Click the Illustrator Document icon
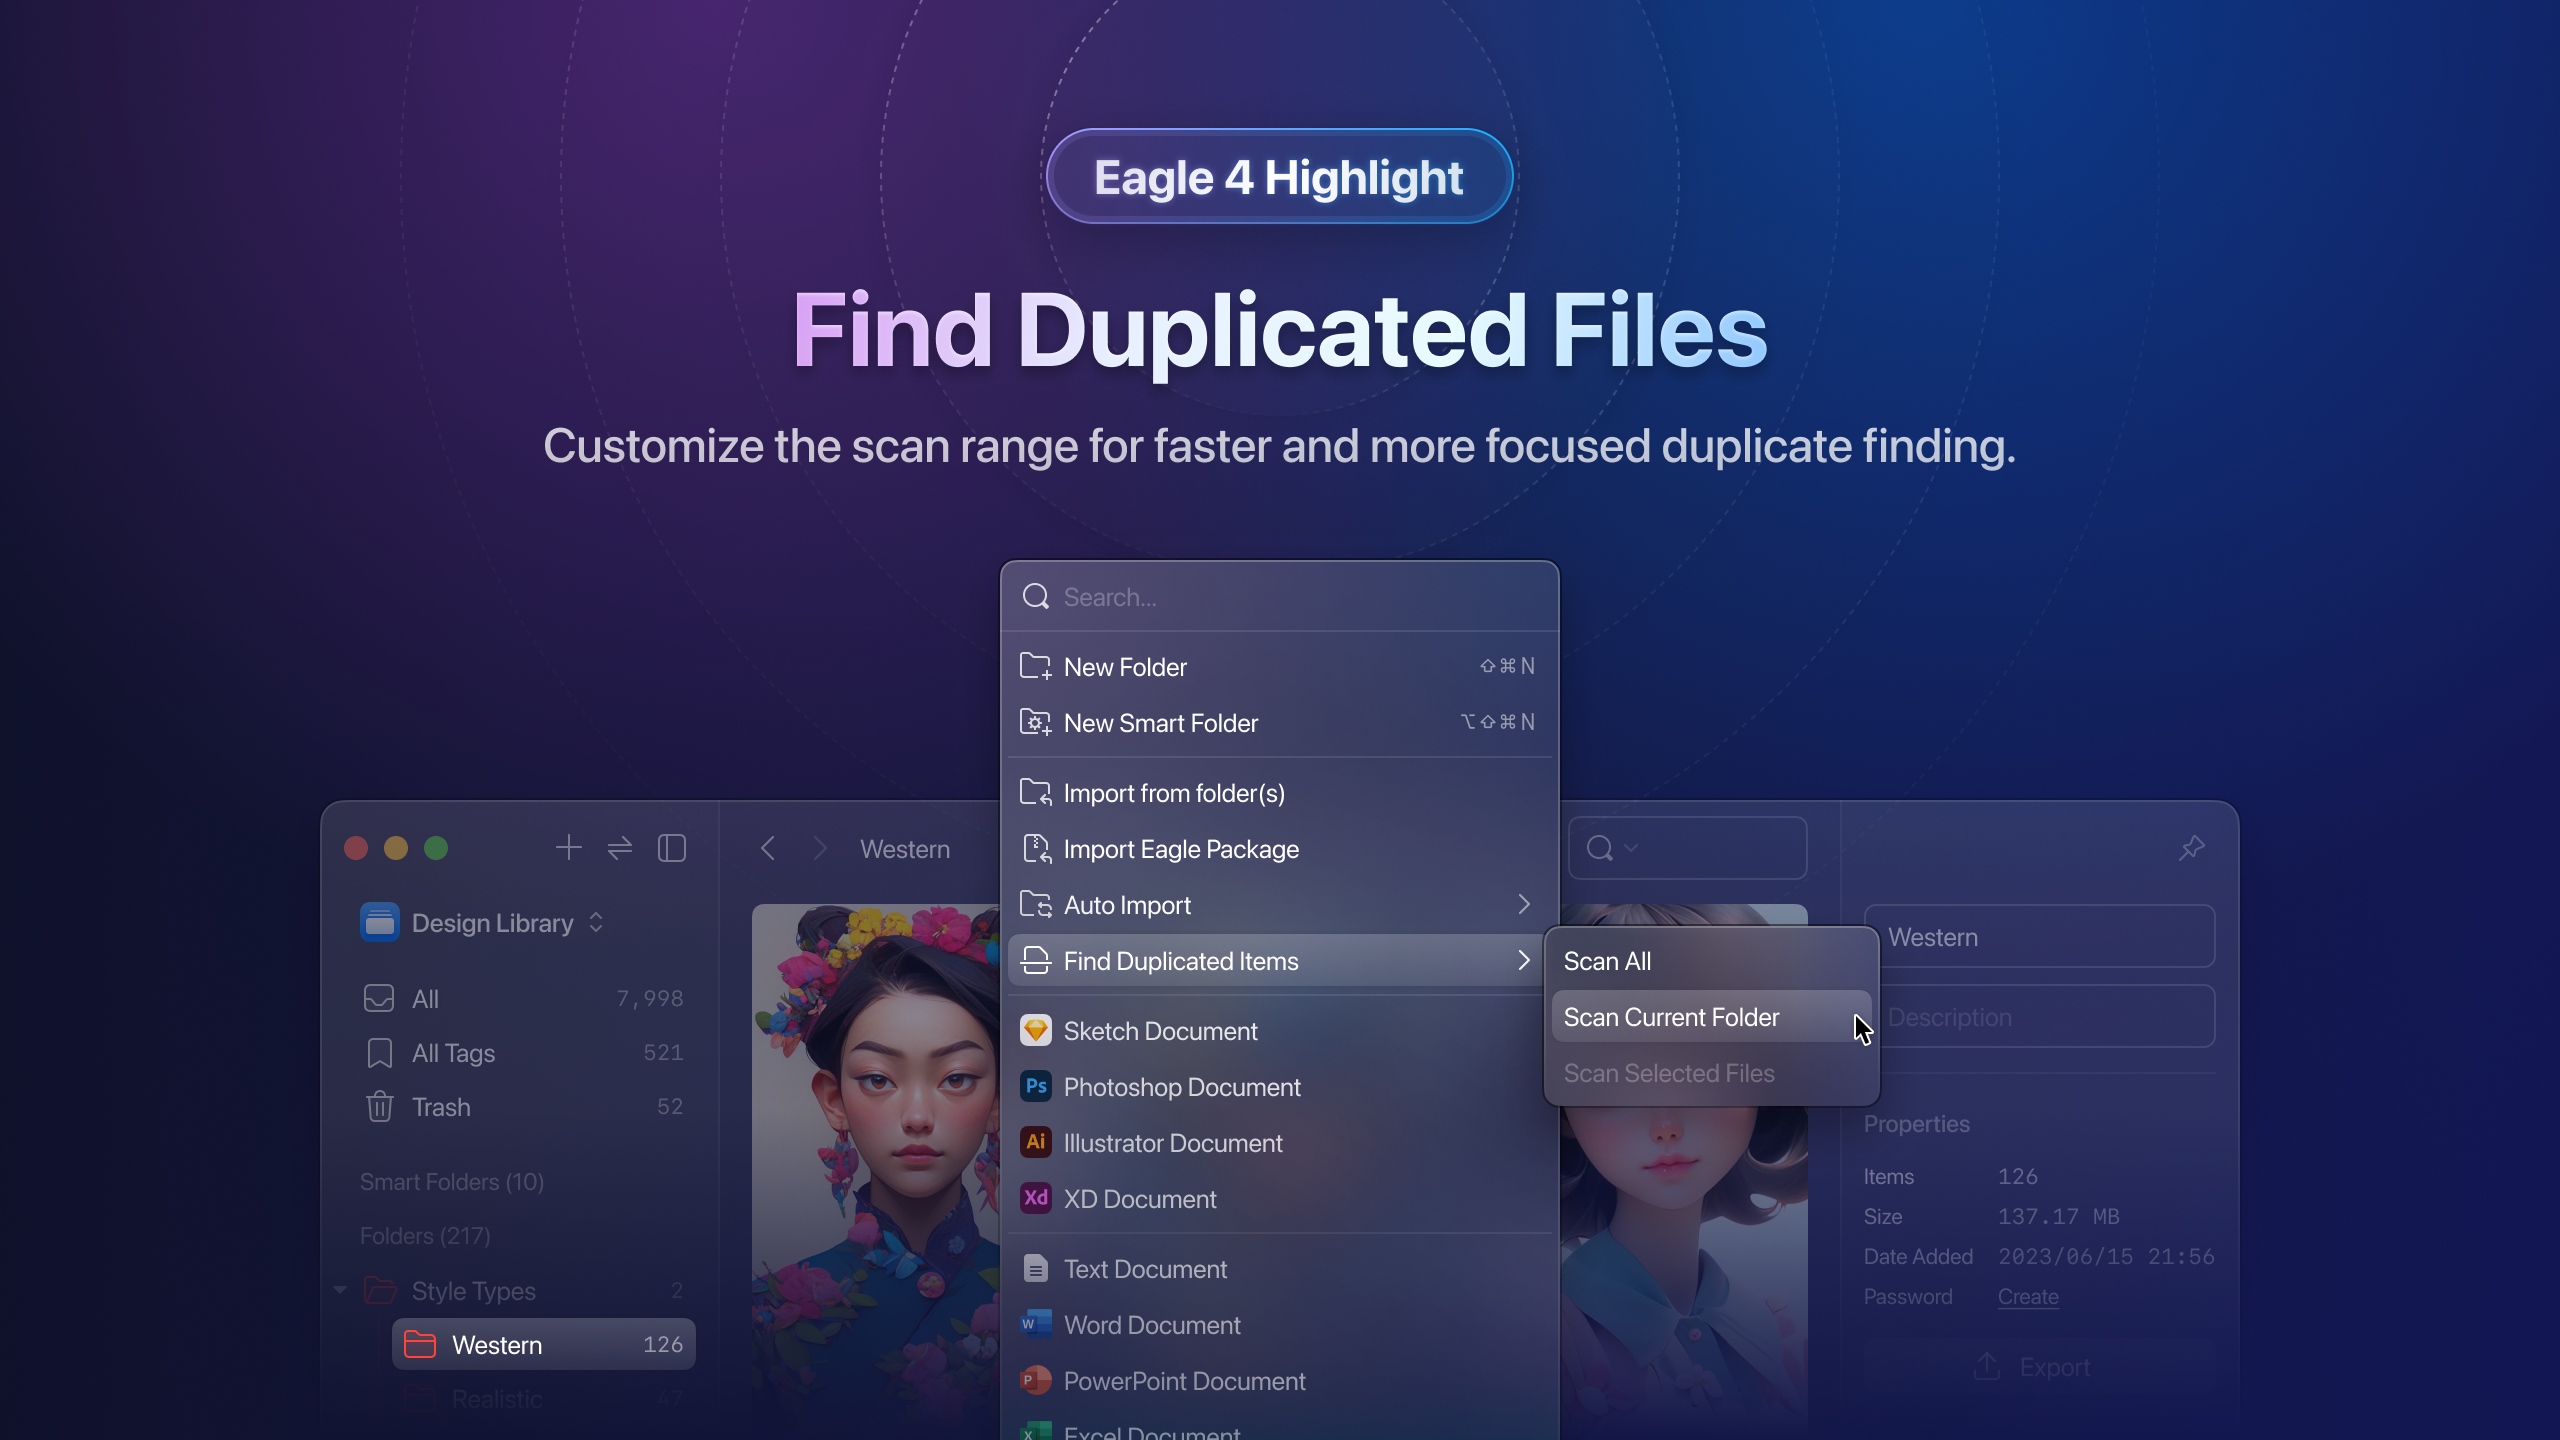Viewport: 2560px width, 1440px height. [x=1036, y=1143]
